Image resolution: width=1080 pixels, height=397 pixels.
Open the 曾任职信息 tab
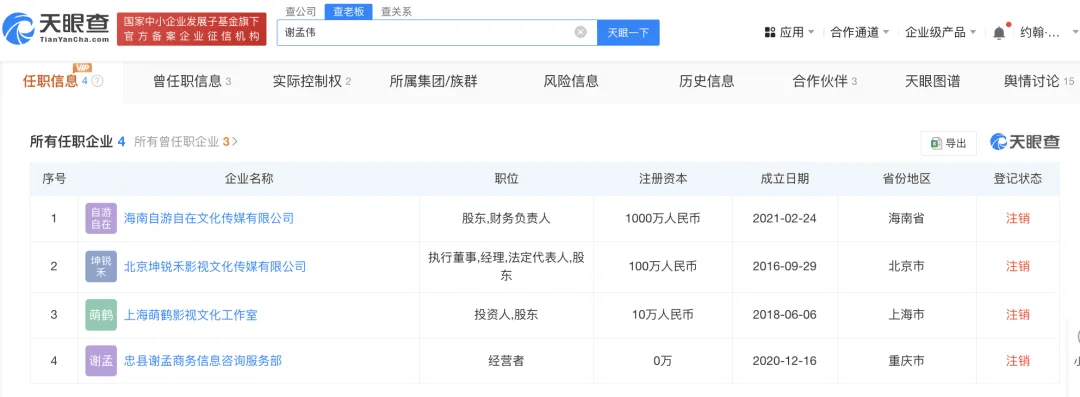pos(191,81)
